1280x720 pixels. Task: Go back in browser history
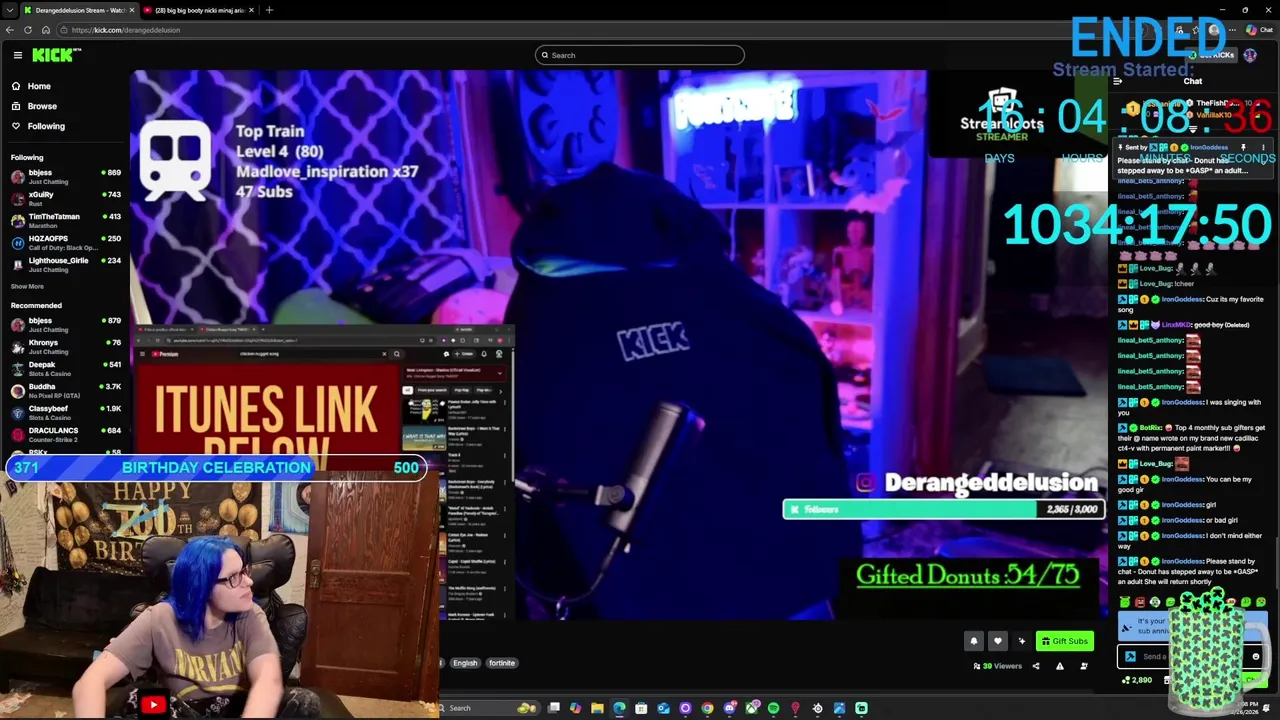point(10,30)
